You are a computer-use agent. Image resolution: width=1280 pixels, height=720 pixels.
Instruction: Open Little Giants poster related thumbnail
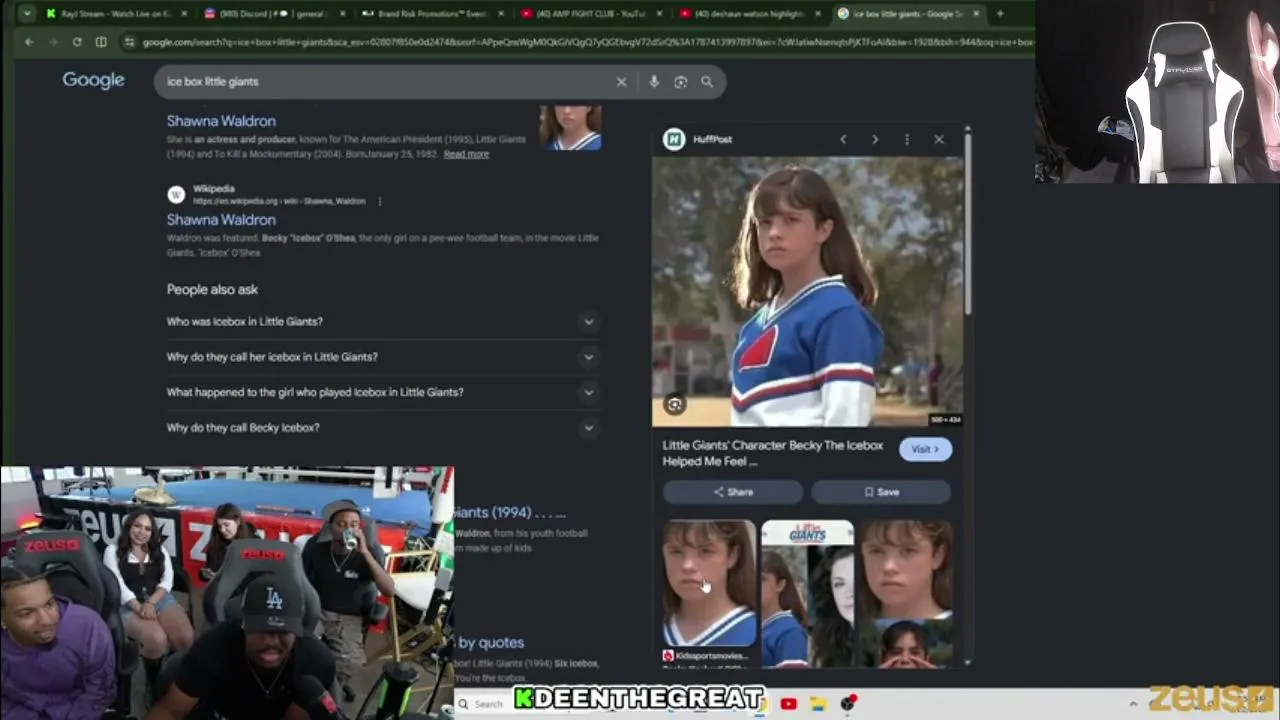808,591
